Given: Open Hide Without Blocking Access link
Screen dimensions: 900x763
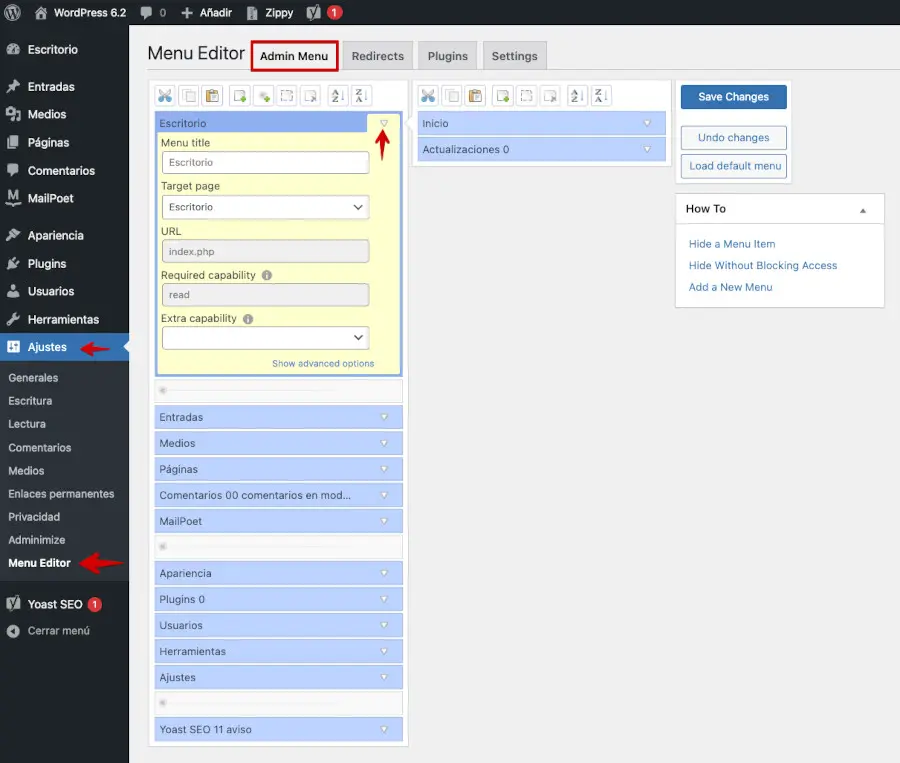Looking at the screenshot, I should point(763,265).
